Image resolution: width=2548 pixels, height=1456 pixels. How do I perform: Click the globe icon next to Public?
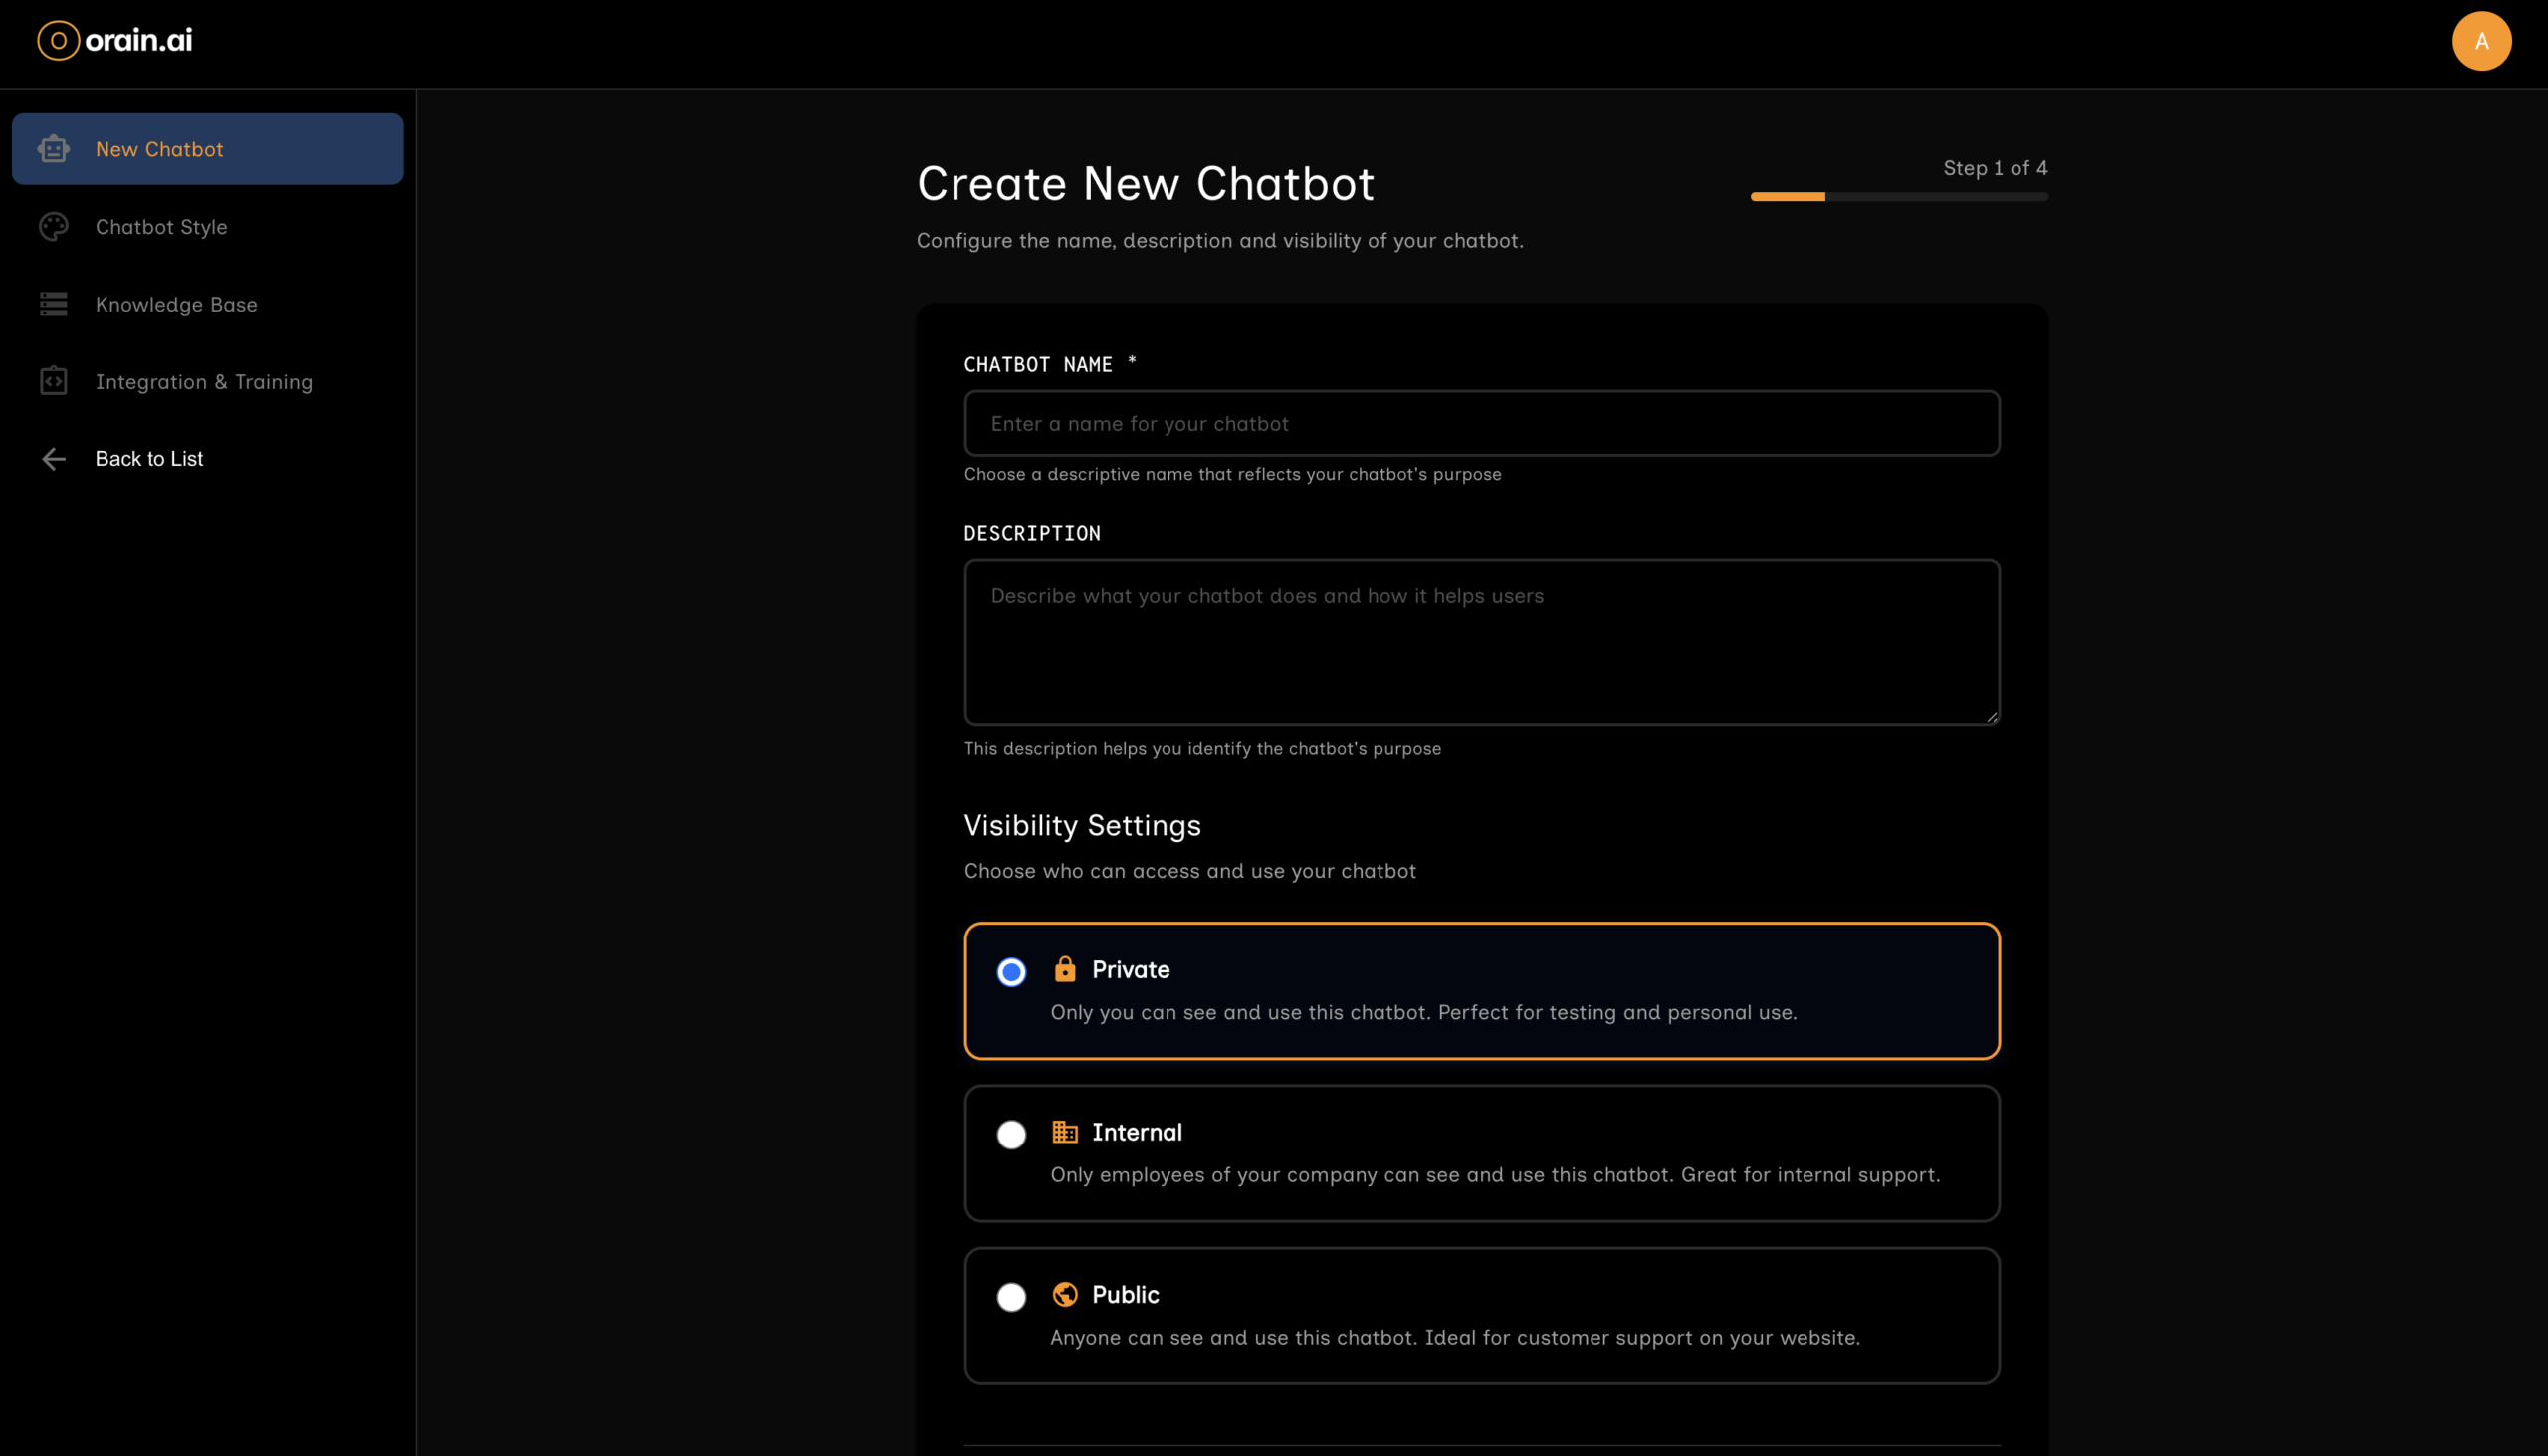(x=1064, y=1294)
